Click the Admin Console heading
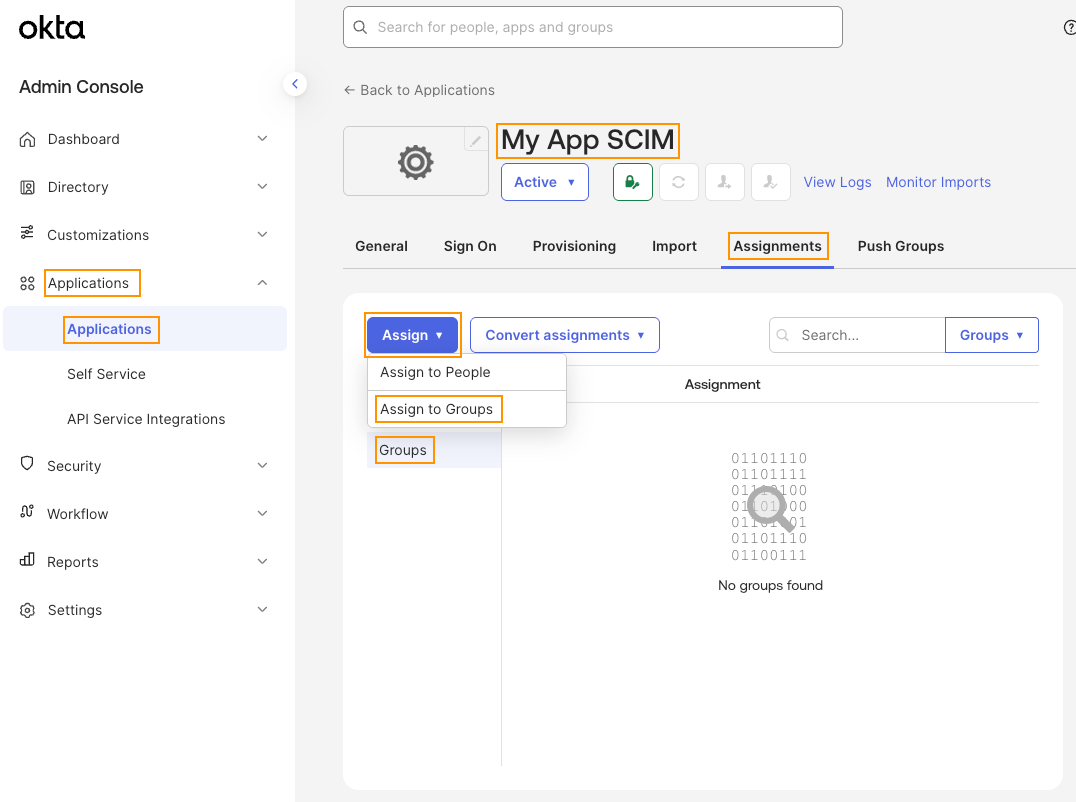Screen dimensions: 1076x802 [x=81, y=86]
